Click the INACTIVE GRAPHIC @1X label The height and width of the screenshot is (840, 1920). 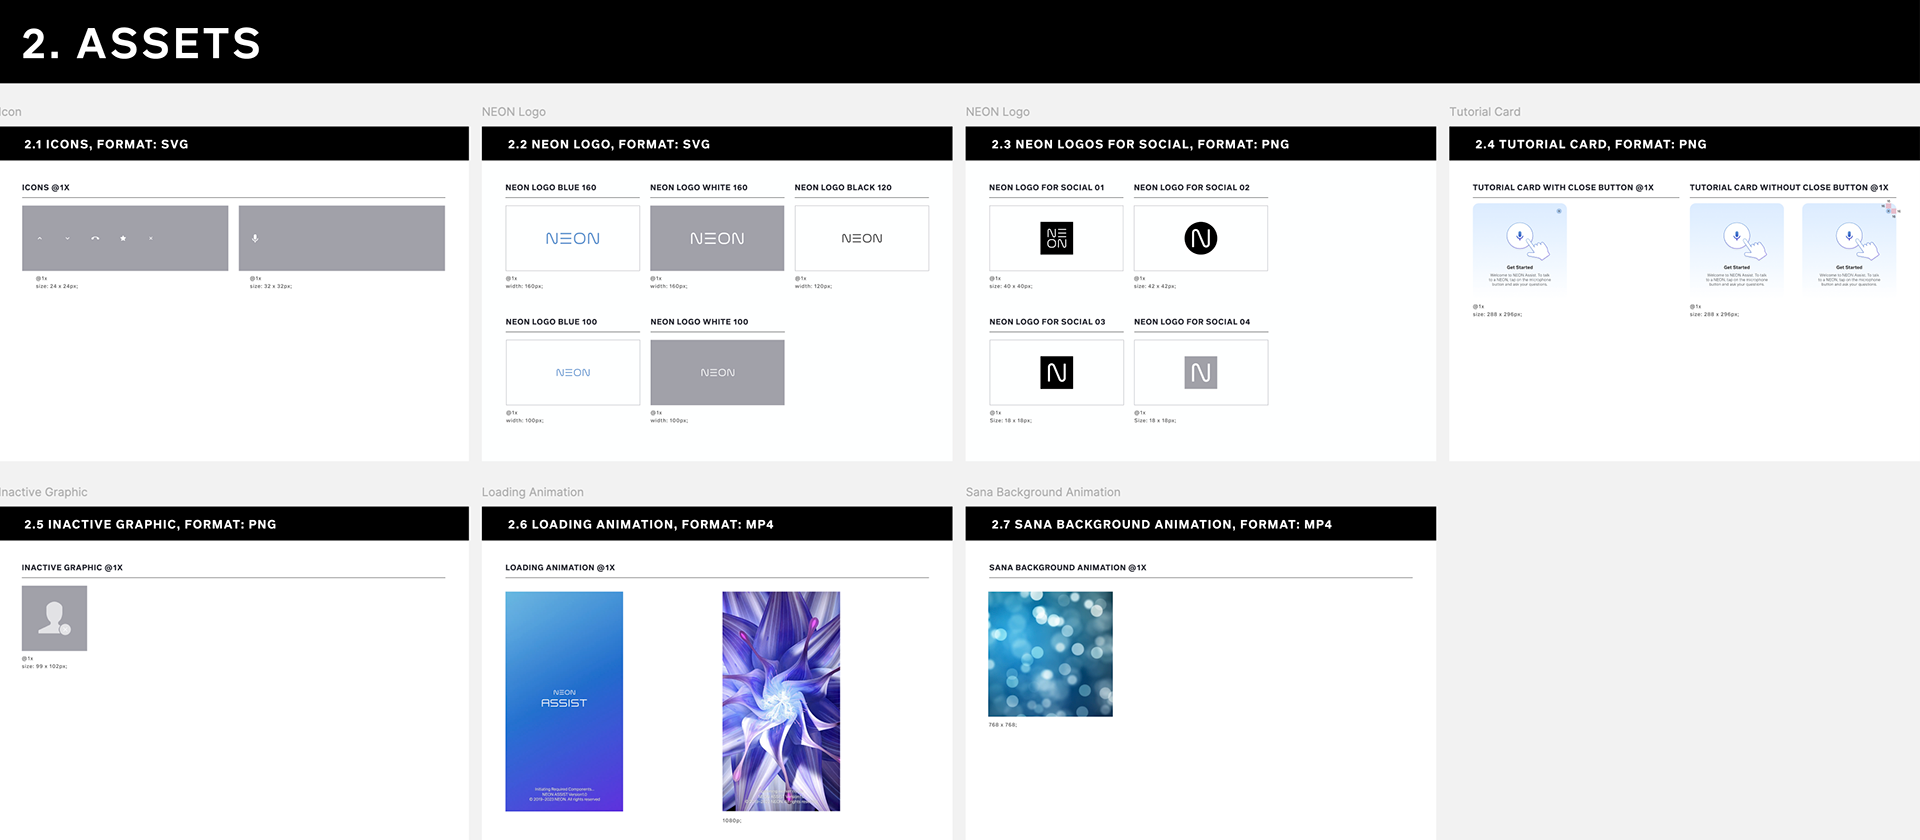pos(72,567)
